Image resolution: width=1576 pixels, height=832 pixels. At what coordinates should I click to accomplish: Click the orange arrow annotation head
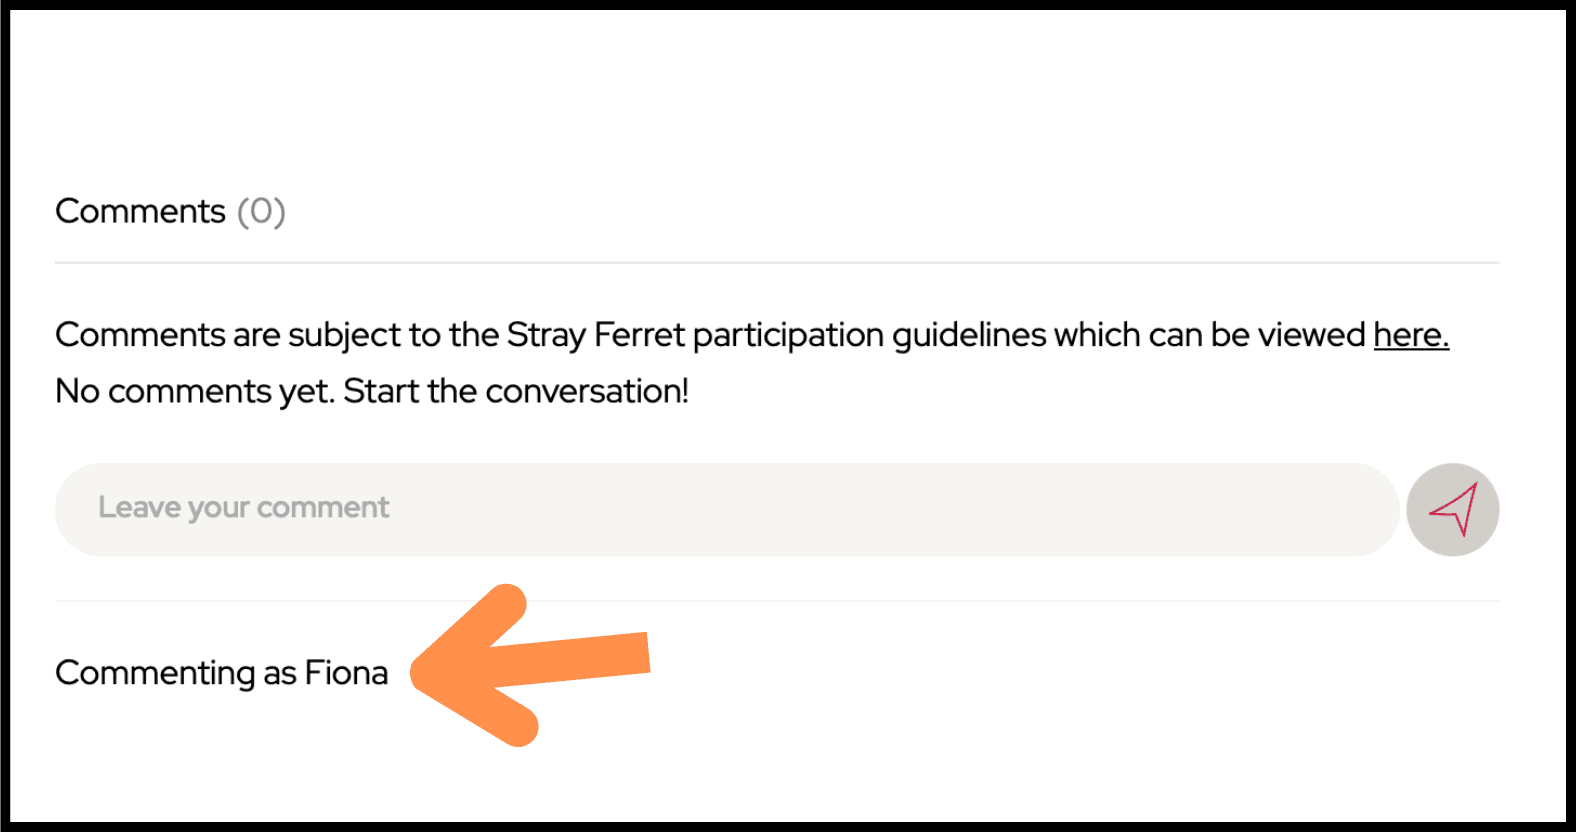tap(470, 667)
